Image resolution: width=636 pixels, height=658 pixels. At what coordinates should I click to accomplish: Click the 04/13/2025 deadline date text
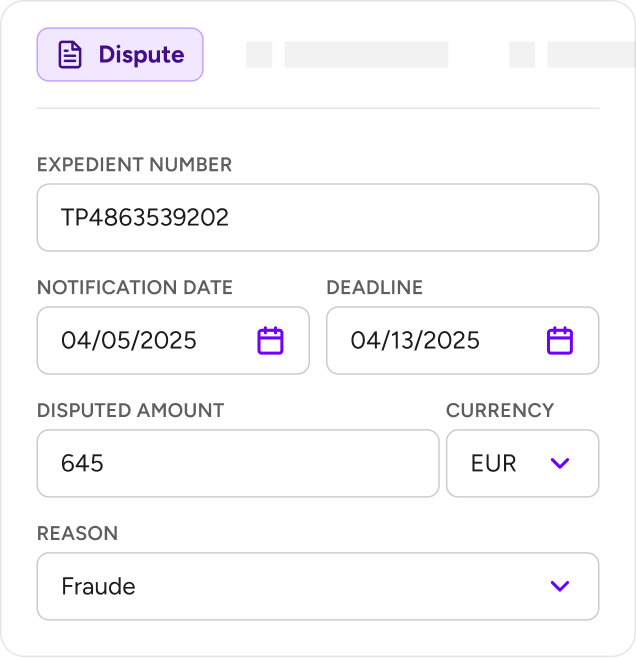tap(415, 340)
